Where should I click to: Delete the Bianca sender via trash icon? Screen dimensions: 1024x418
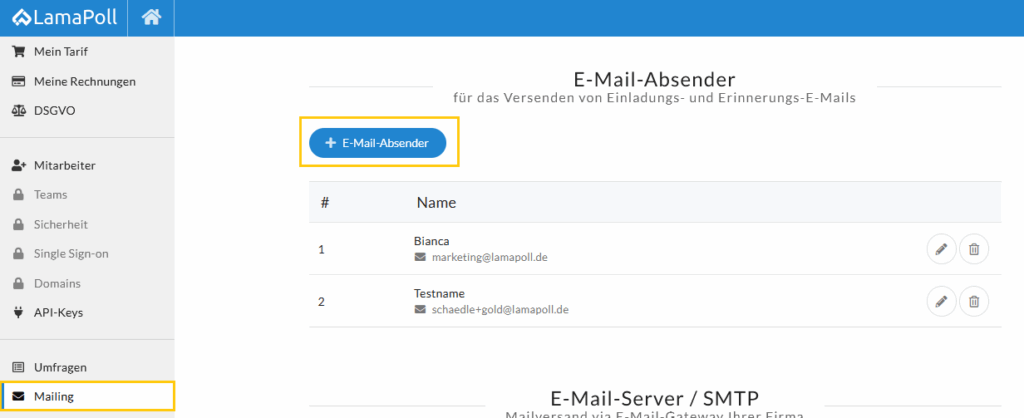(x=974, y=249)
